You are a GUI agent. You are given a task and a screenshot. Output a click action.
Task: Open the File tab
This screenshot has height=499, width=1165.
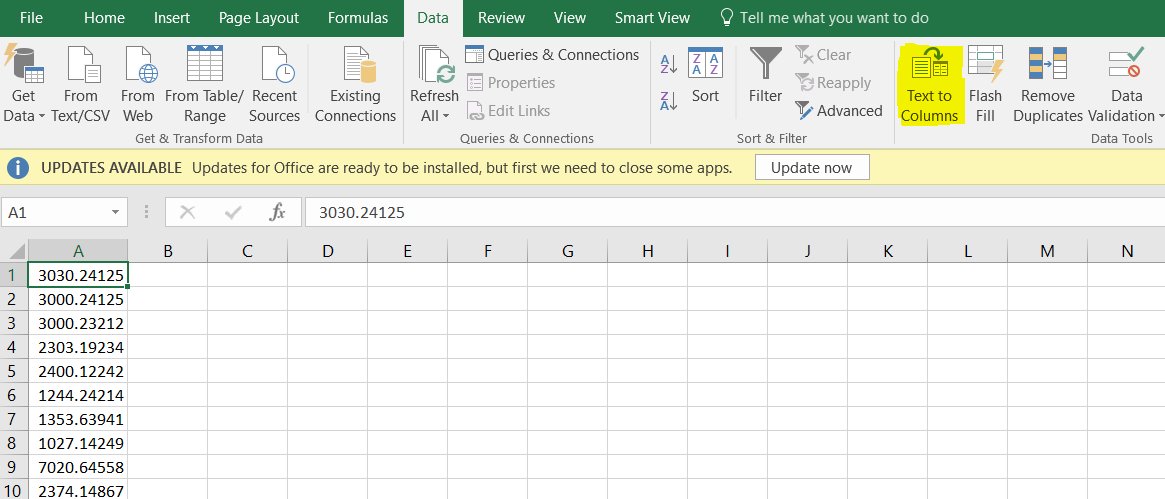(x=31, y=18)
